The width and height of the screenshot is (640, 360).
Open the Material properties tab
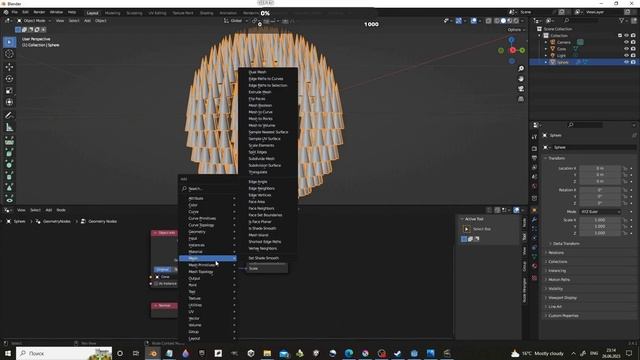click(534, 266)
